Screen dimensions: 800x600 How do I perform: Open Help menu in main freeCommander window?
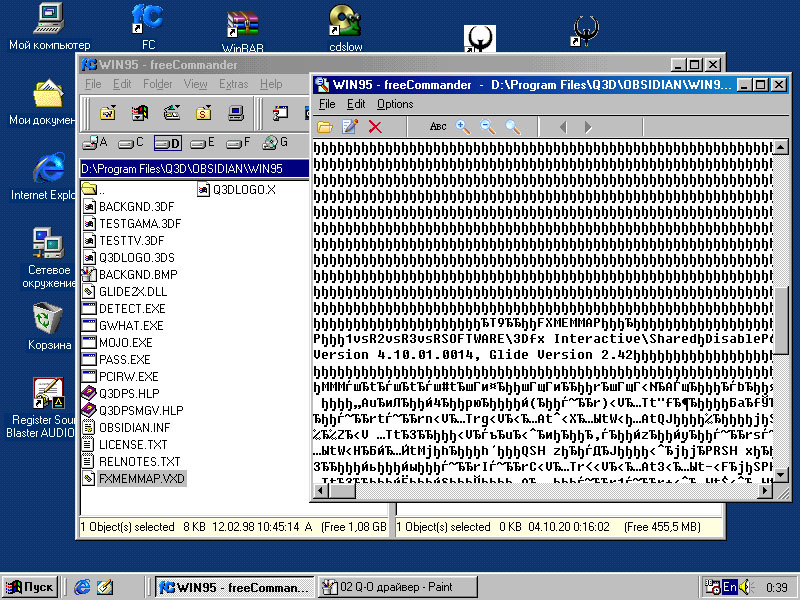[271, 84]
